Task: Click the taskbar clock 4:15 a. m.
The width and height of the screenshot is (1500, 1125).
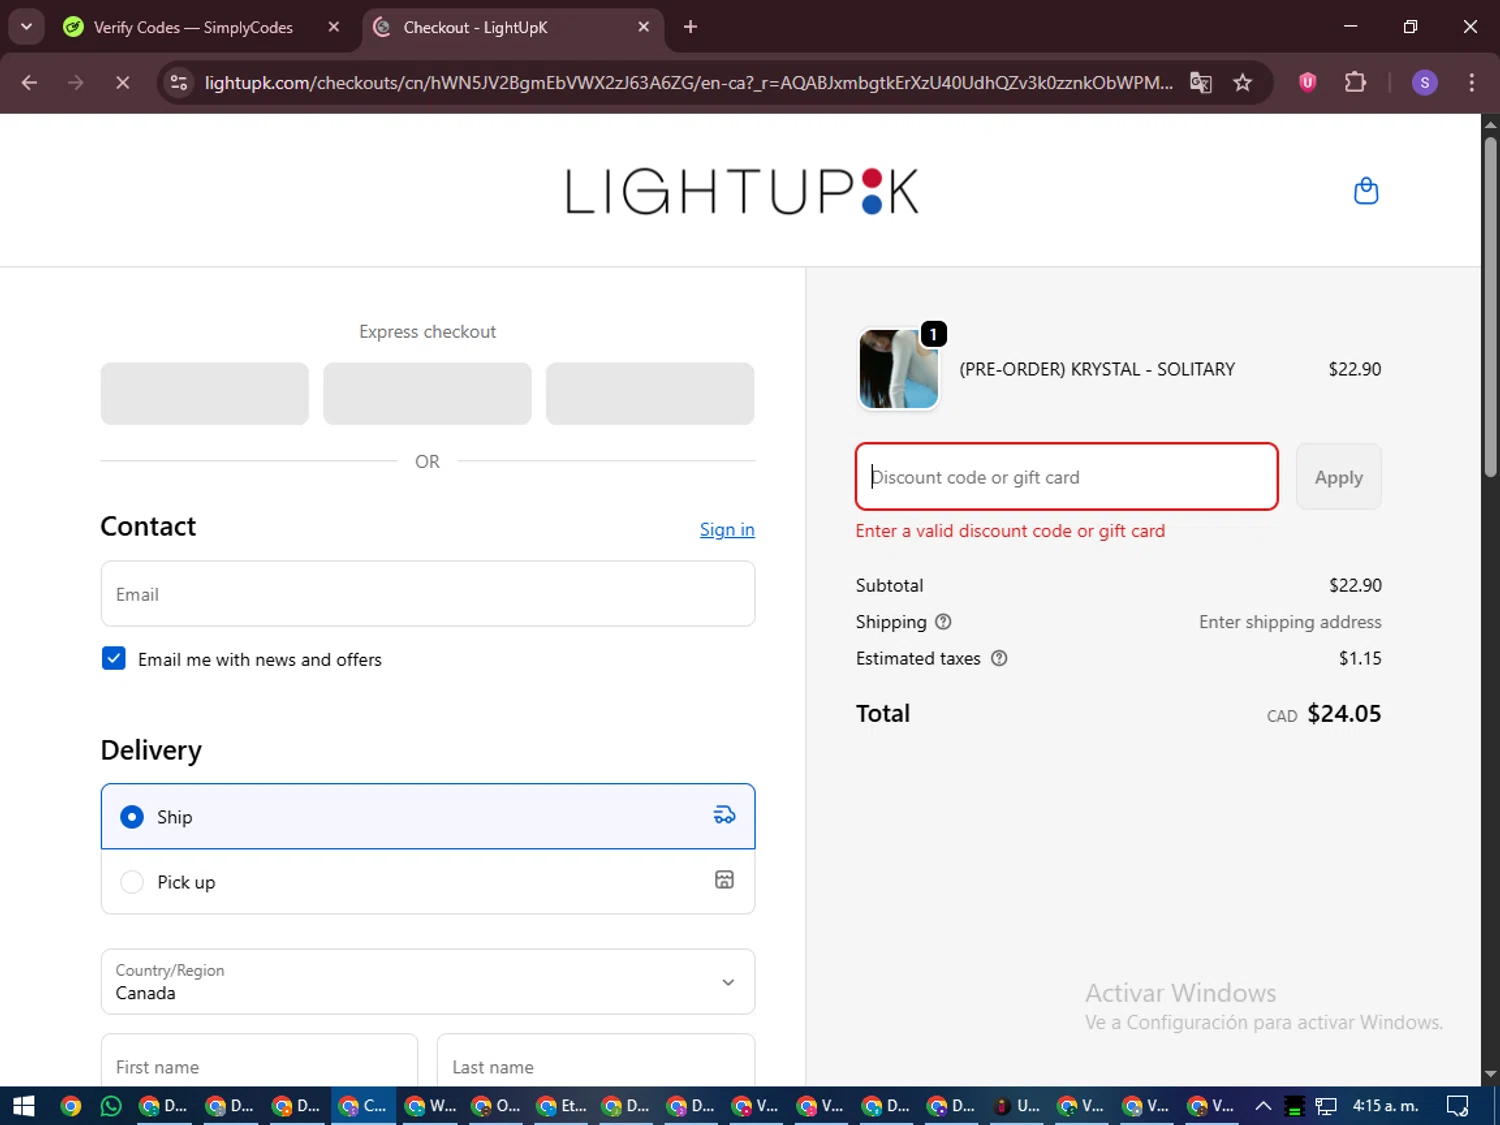Action: click(1385, 1106)
